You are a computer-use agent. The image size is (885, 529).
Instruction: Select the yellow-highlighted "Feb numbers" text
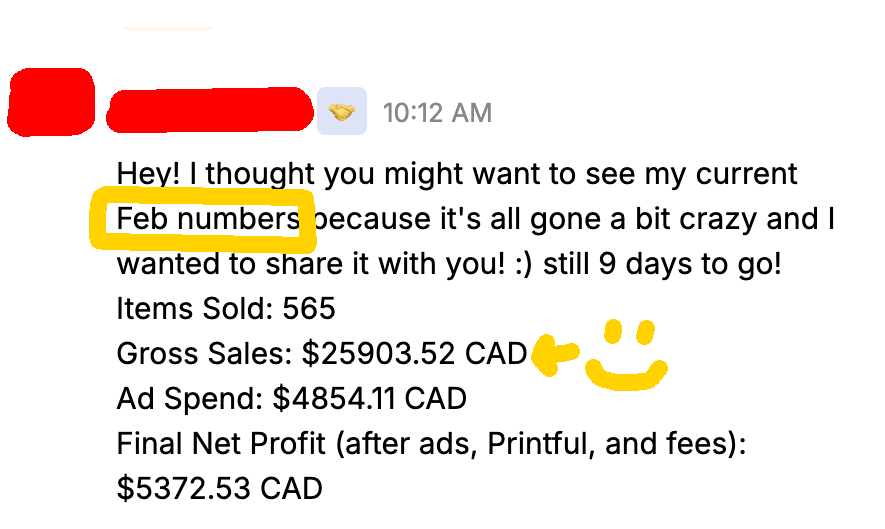point(208,219)
